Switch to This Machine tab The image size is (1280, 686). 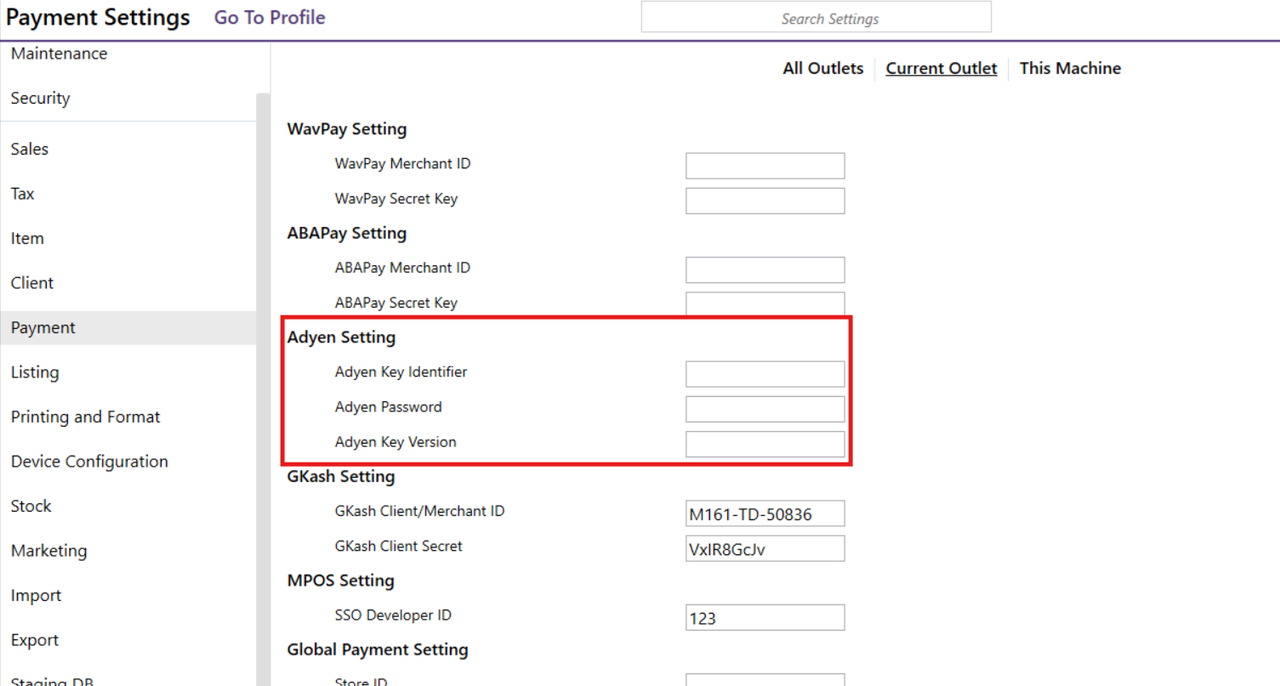pos(1069,68)
